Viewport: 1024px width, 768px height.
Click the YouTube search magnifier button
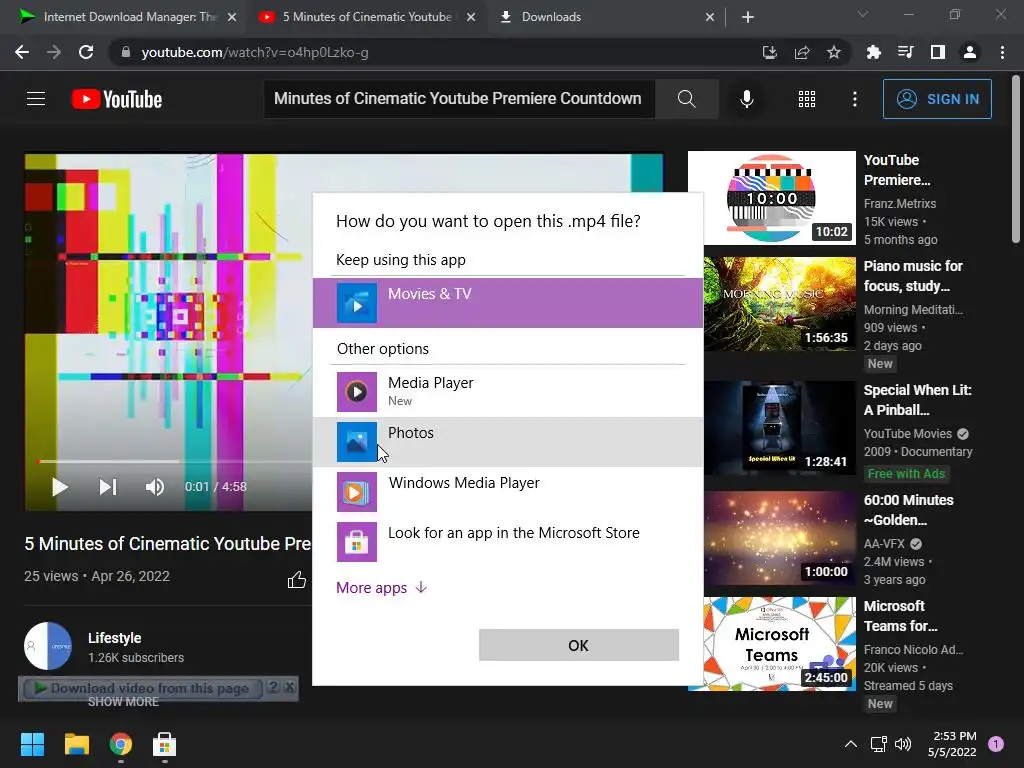click(686, 99)
